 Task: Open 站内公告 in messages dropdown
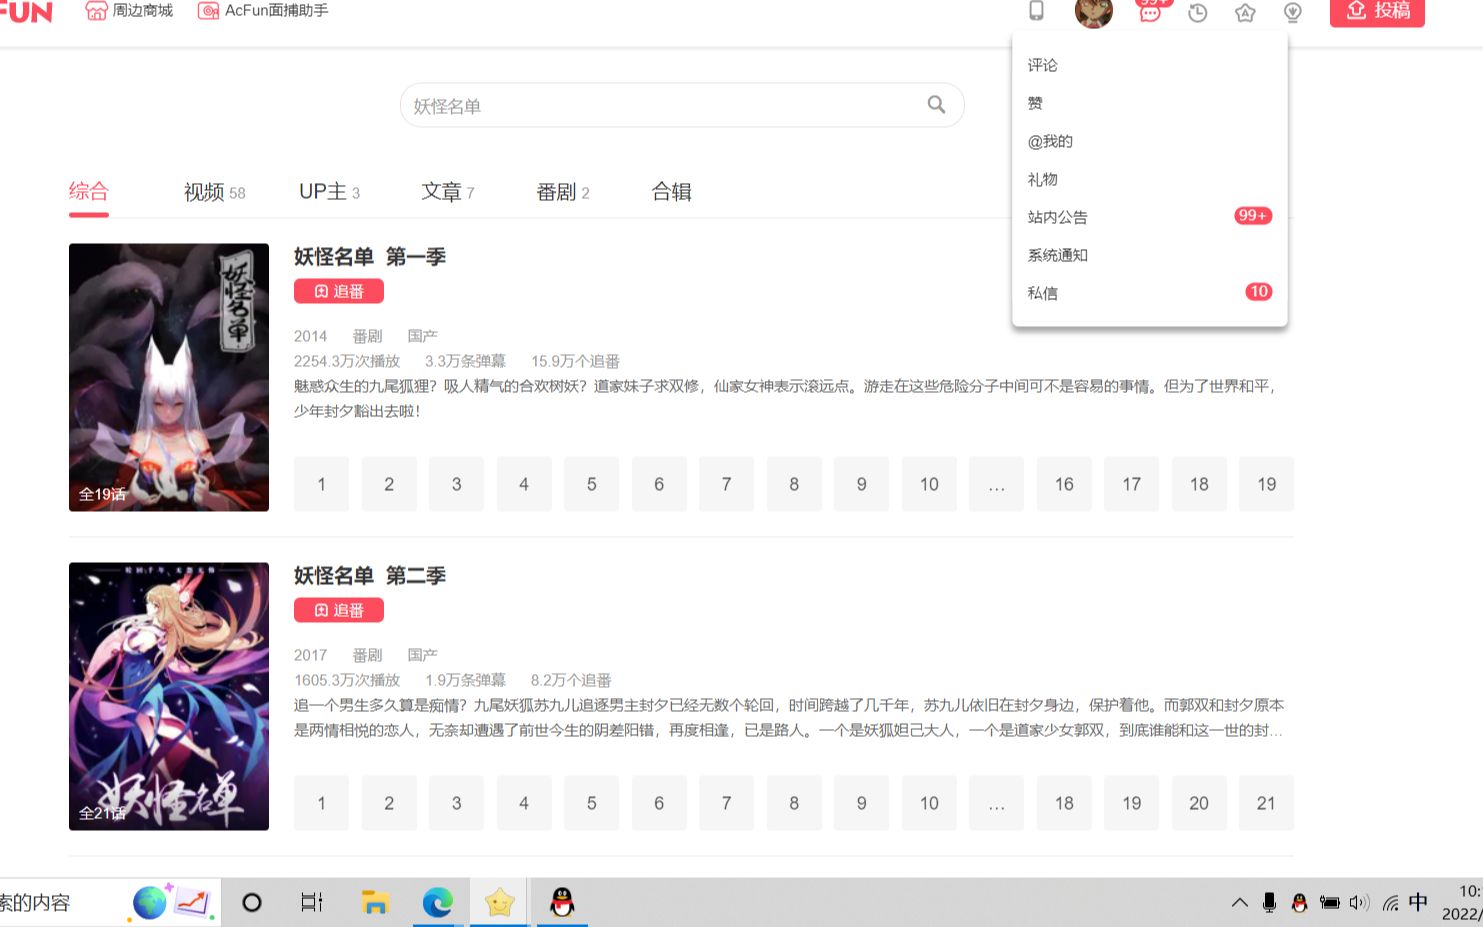click(x=1149, y=217)
